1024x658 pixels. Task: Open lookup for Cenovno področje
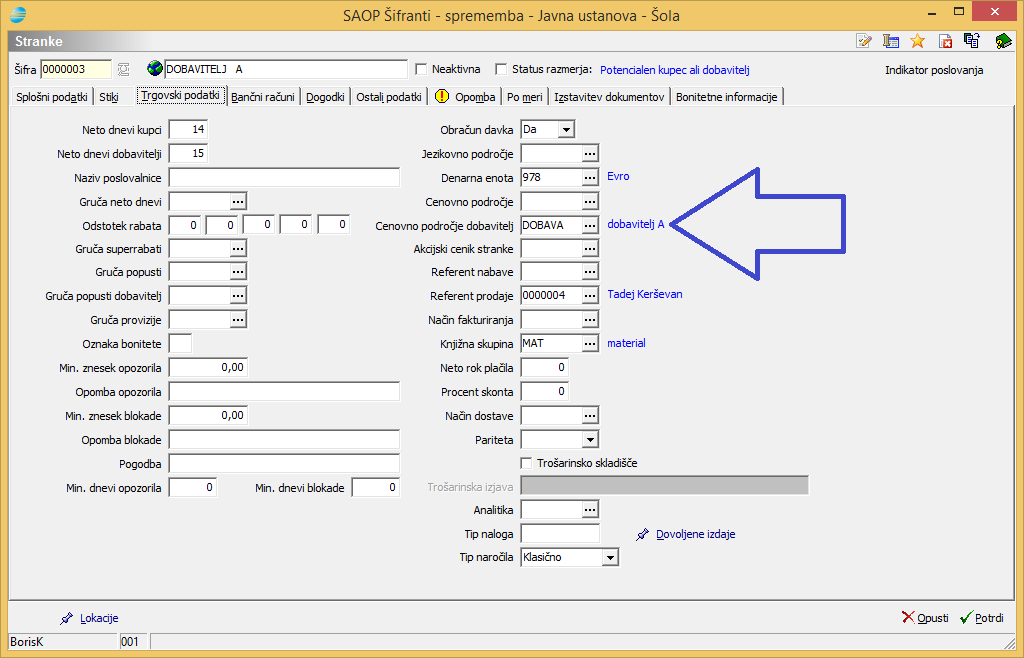pos(590,202)
